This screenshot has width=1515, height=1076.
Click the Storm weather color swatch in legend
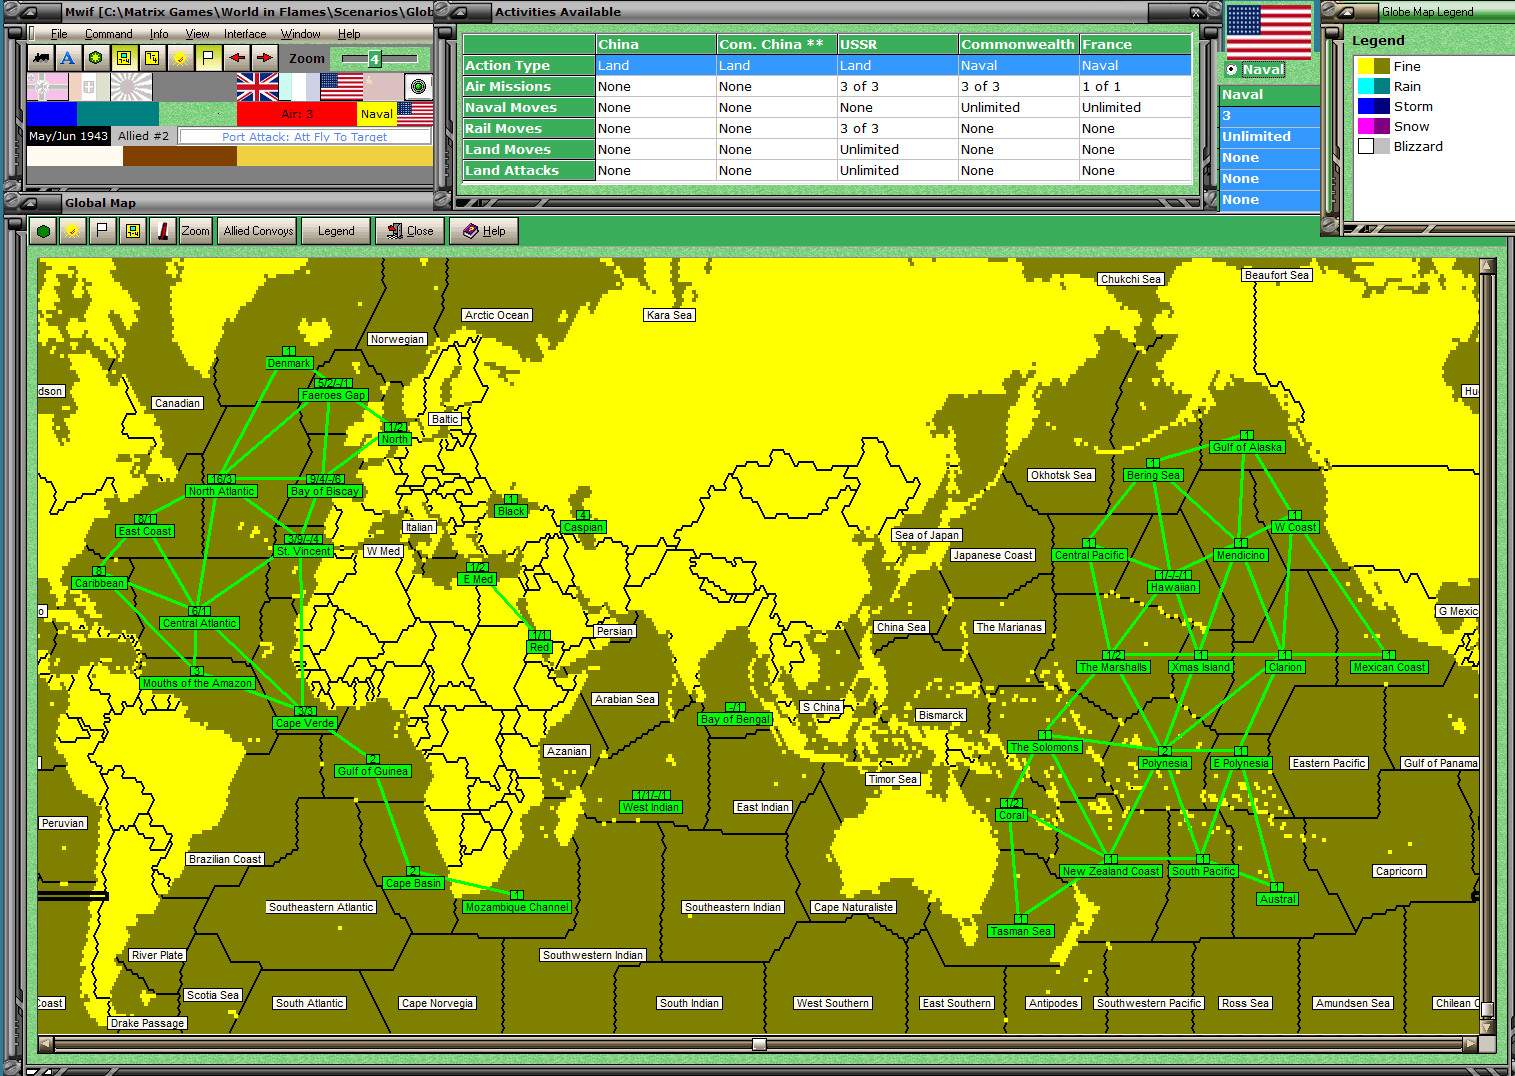pyautogui.click(x=1373, y=106)
